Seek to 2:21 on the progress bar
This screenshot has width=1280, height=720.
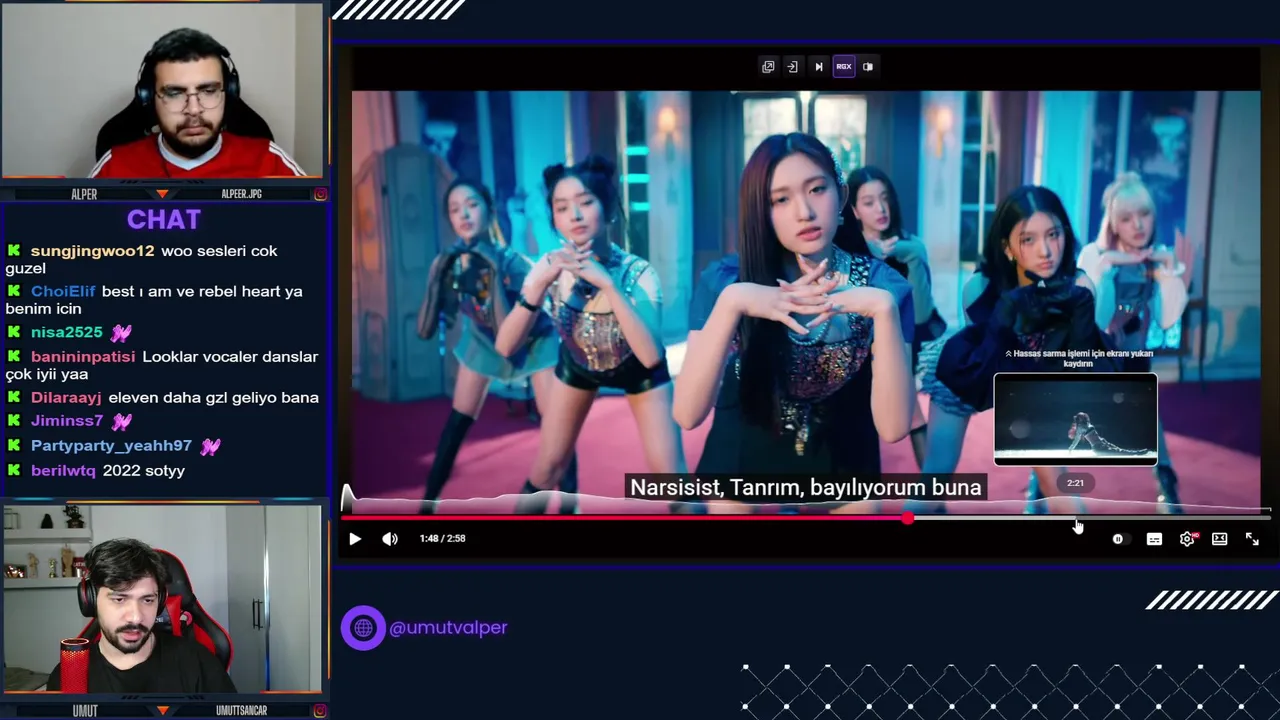[x=1076, y=518]
